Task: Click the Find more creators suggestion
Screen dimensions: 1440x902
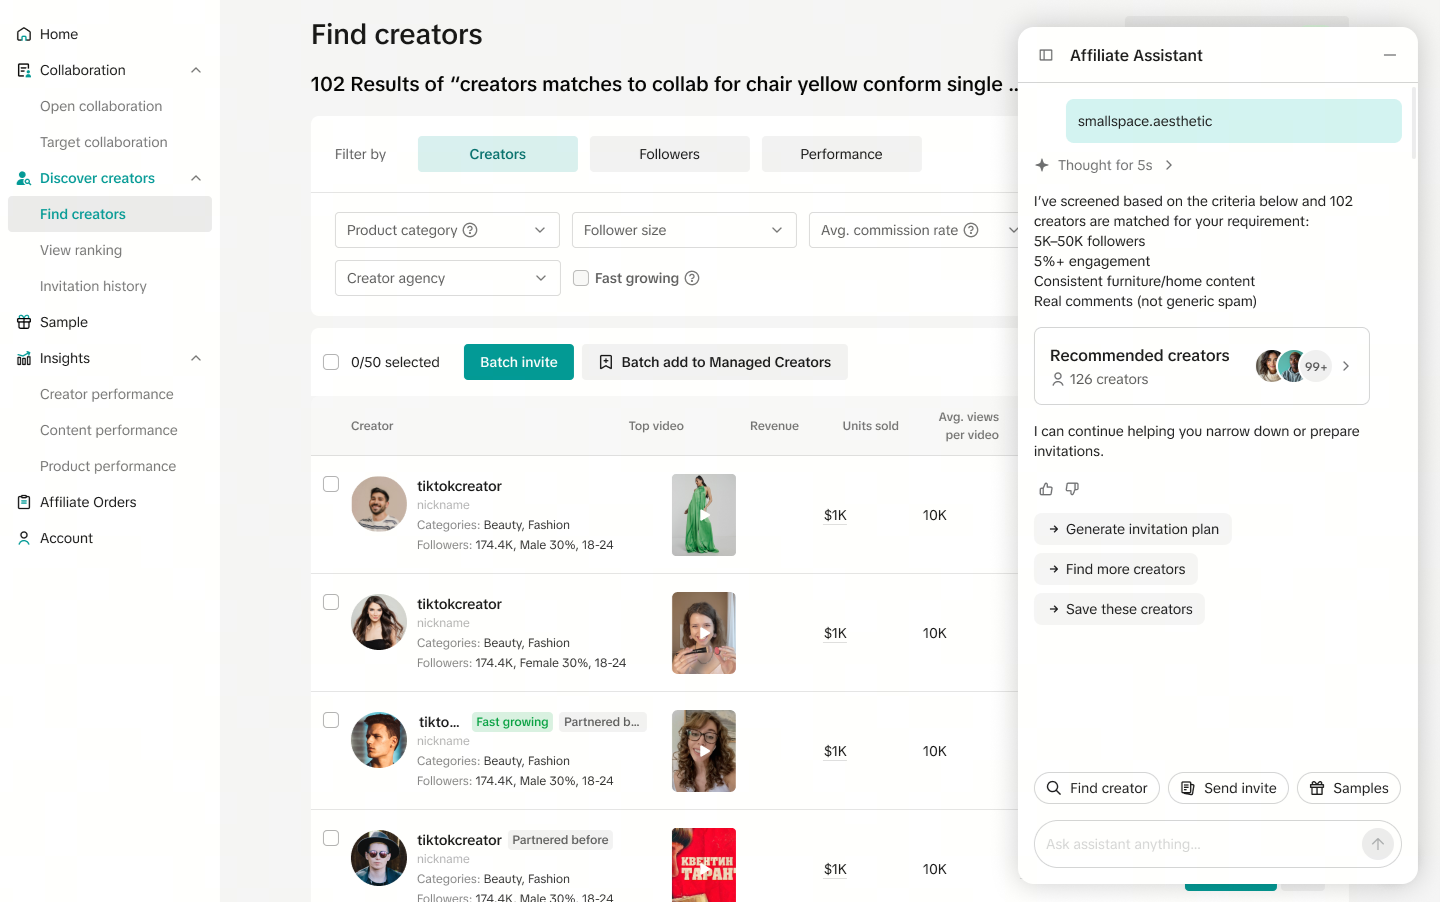Action: [1116, 569]
